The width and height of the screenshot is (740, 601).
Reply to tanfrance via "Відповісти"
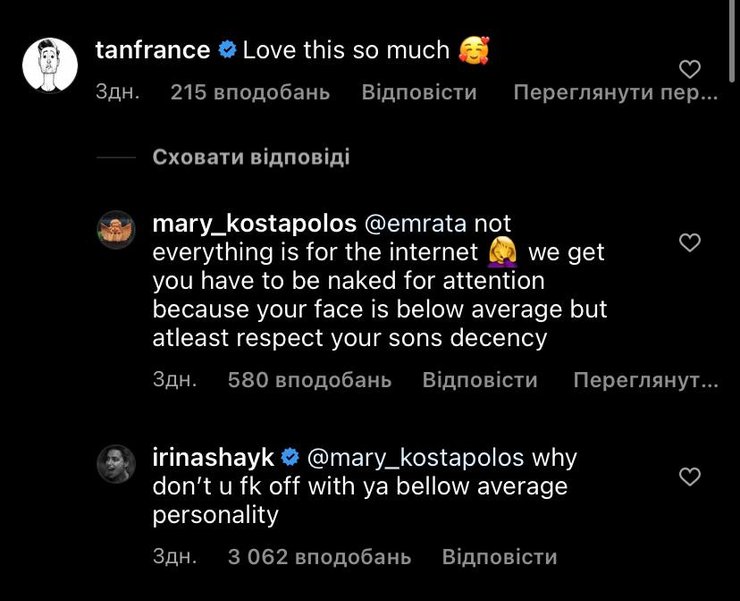point(419,93)
